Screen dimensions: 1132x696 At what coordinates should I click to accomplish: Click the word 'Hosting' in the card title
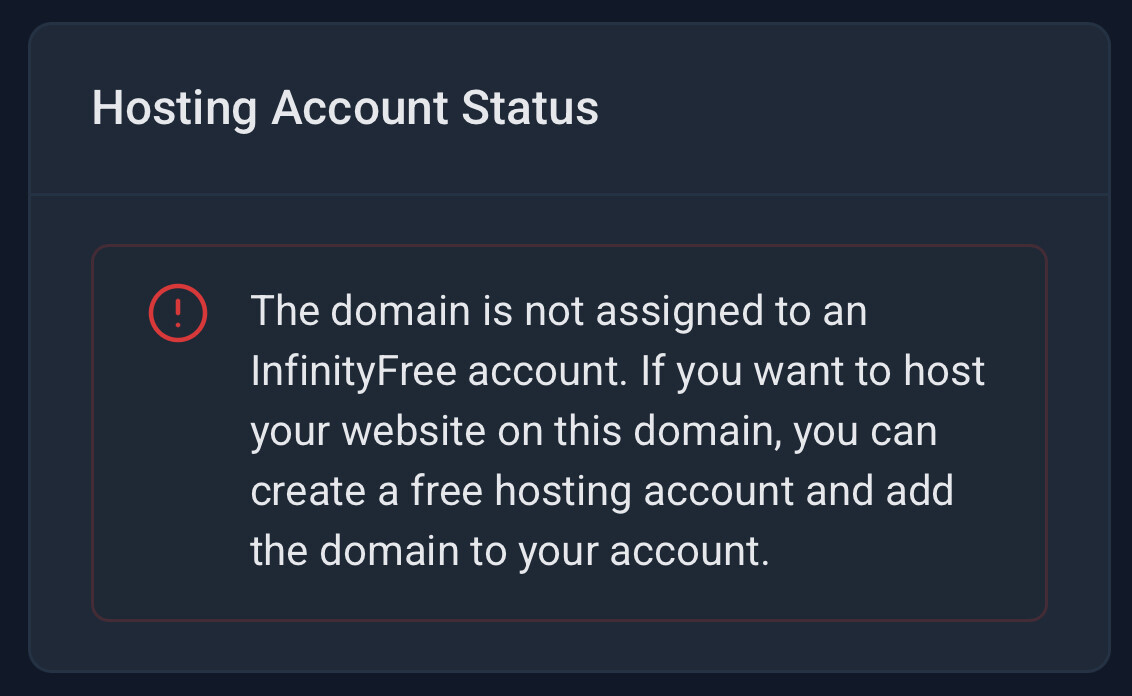point(174,108)
